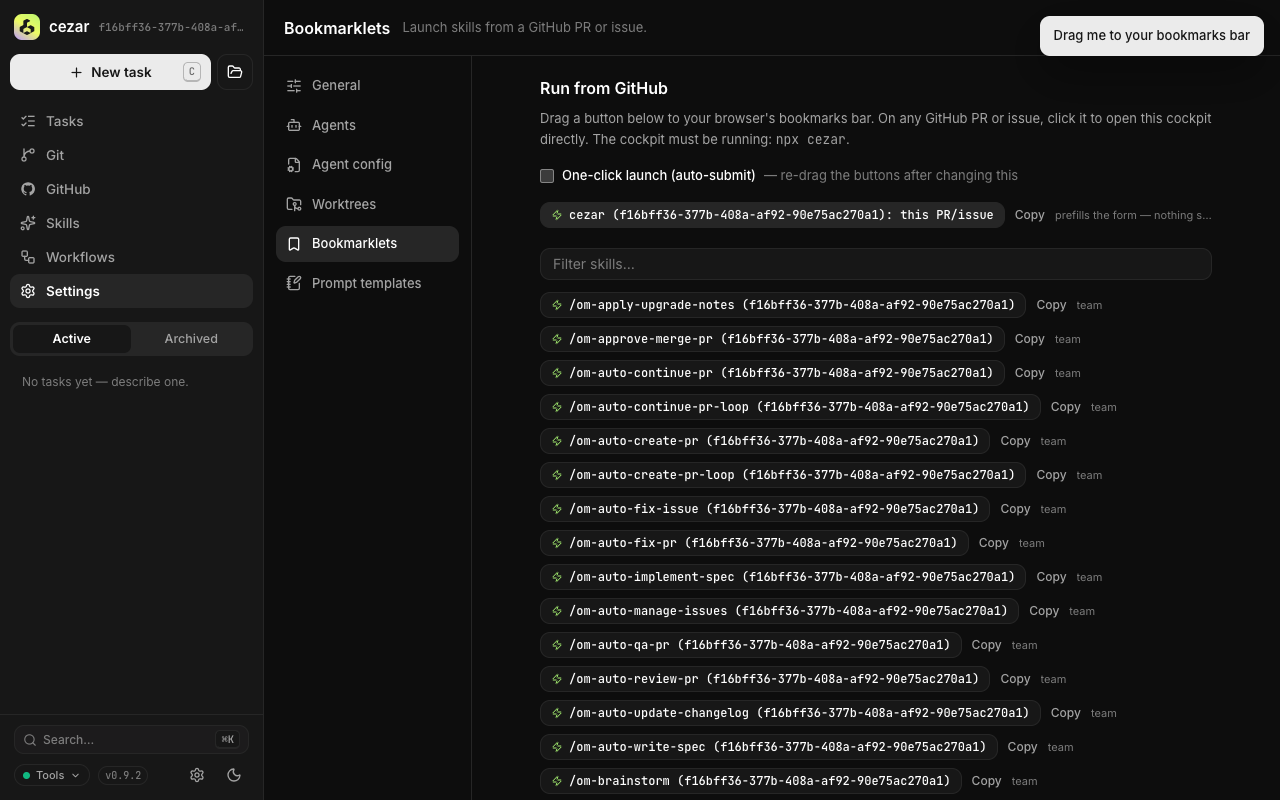This screenshot has width=1280, height=800.
Task: Click the /om-auto-implement-spec bookmarklet button
Action: point(783,577)
